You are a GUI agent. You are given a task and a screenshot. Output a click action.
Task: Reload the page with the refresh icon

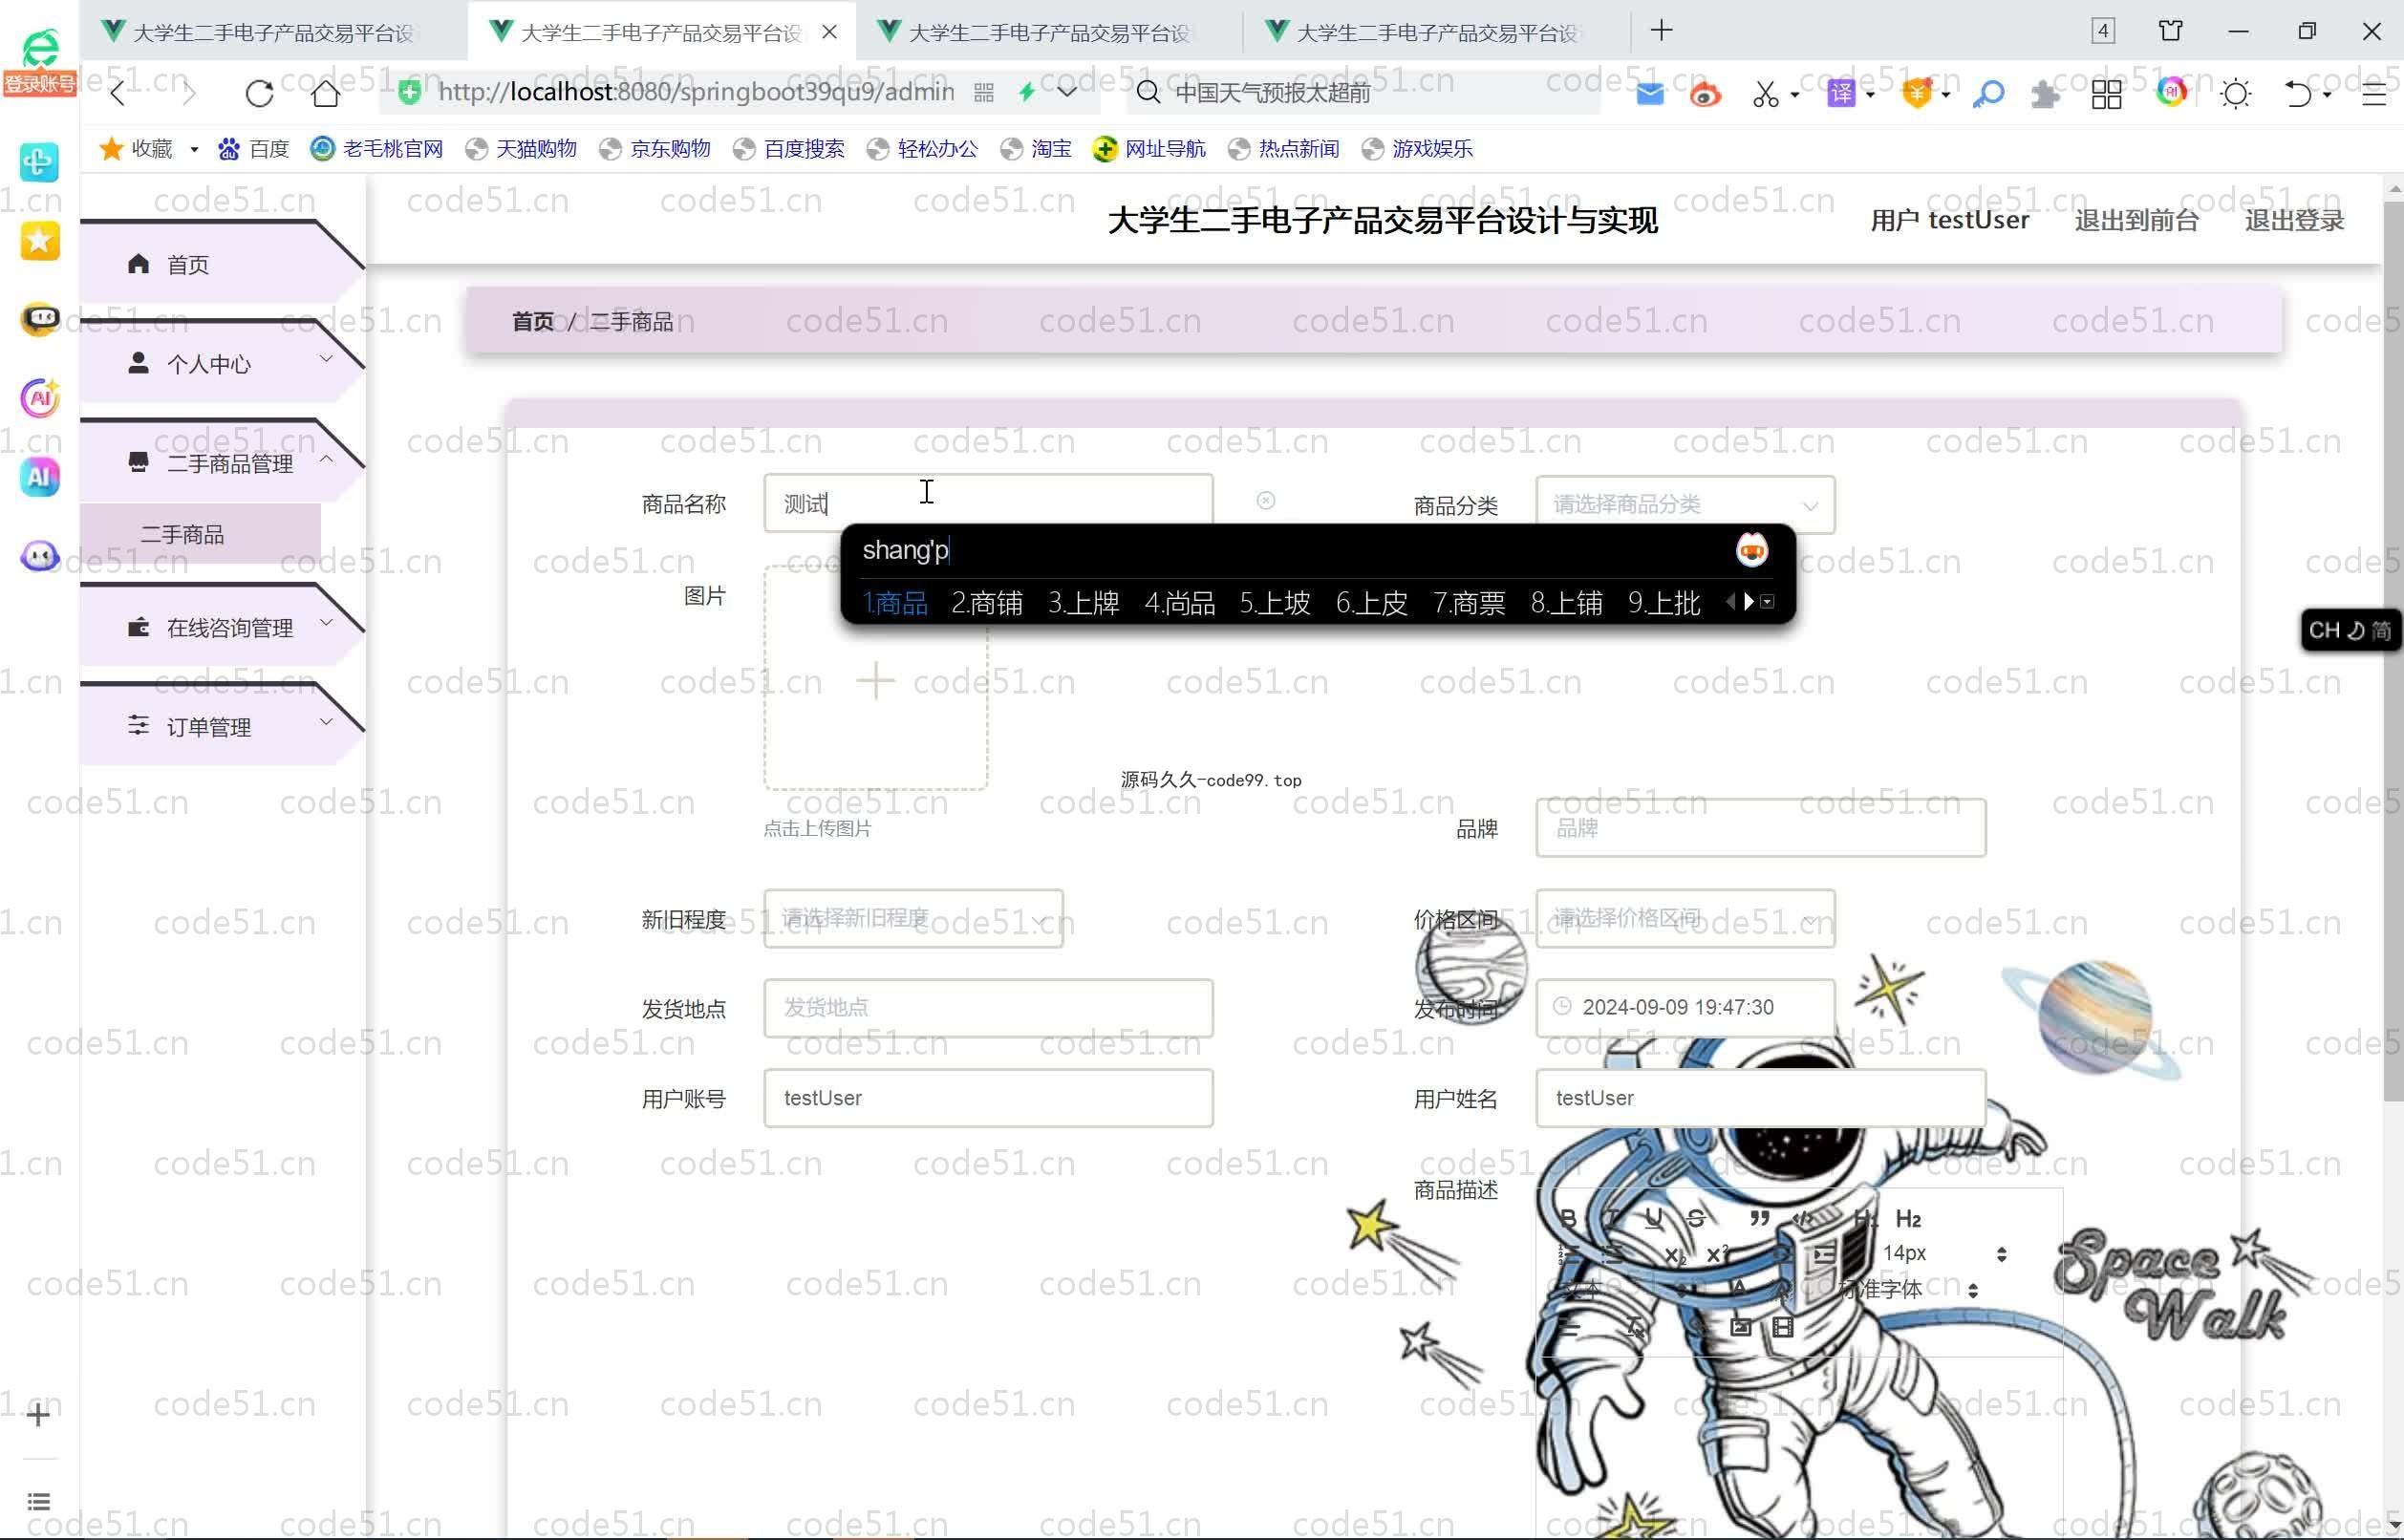(x=259, y=93)
